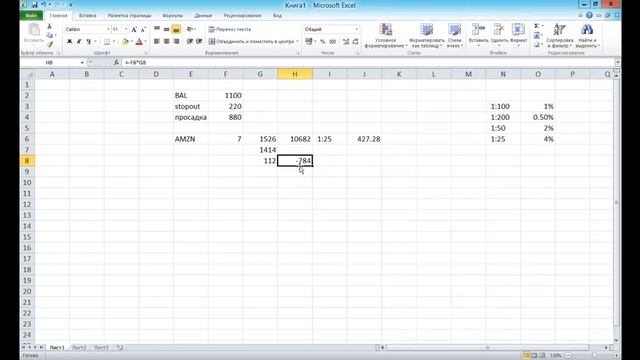640x360 pixels.
Task: Click the Paste (Вставить) clipboard button
Action: 34,33
